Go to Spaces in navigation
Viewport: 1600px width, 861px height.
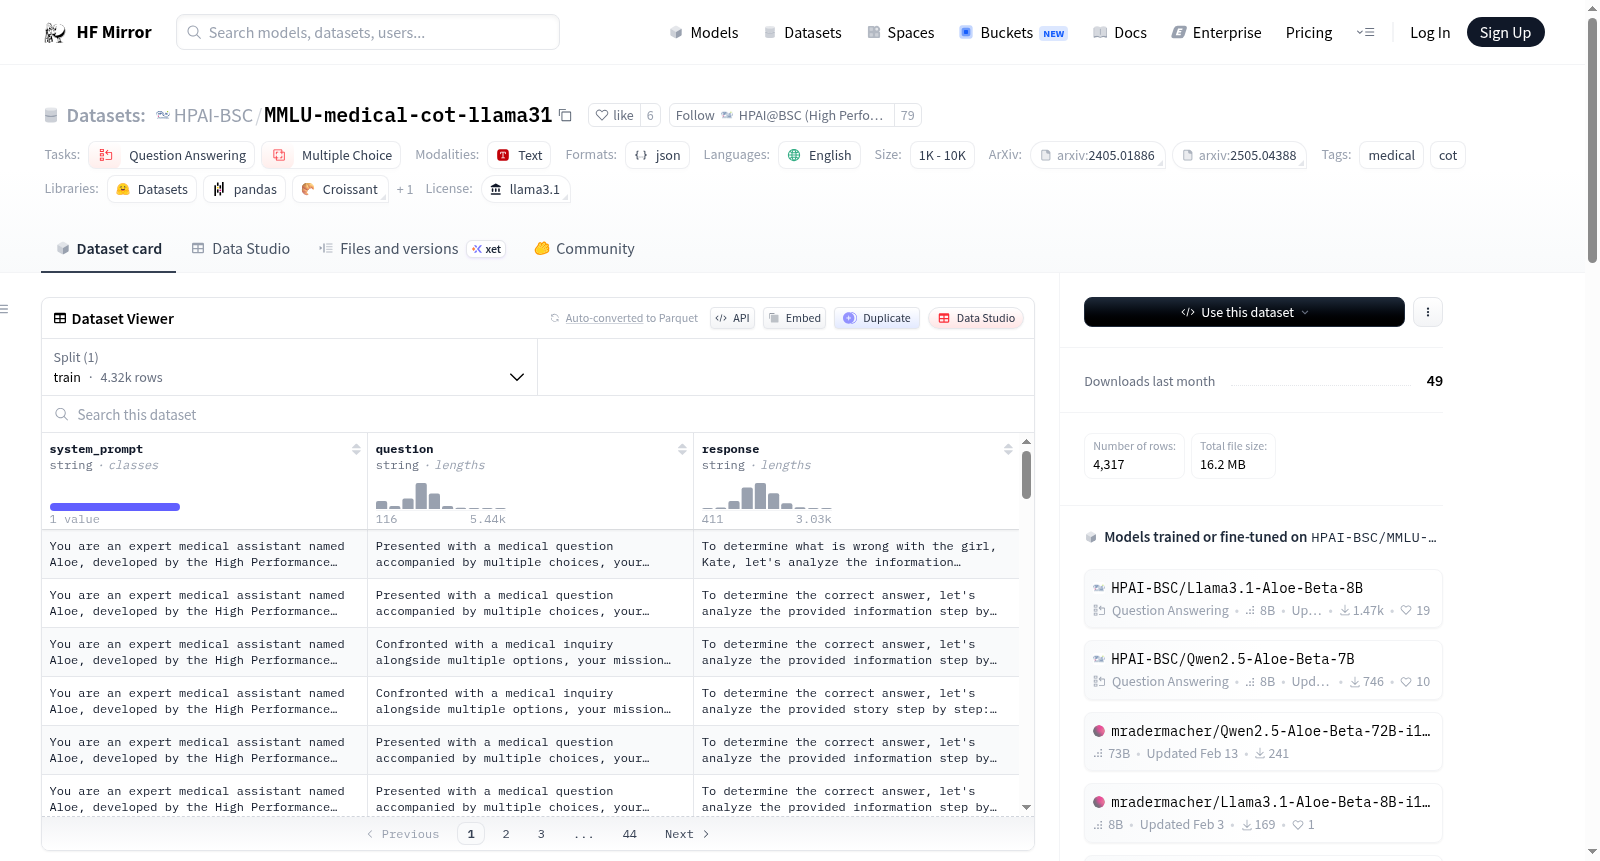click(x=900, y=33)
